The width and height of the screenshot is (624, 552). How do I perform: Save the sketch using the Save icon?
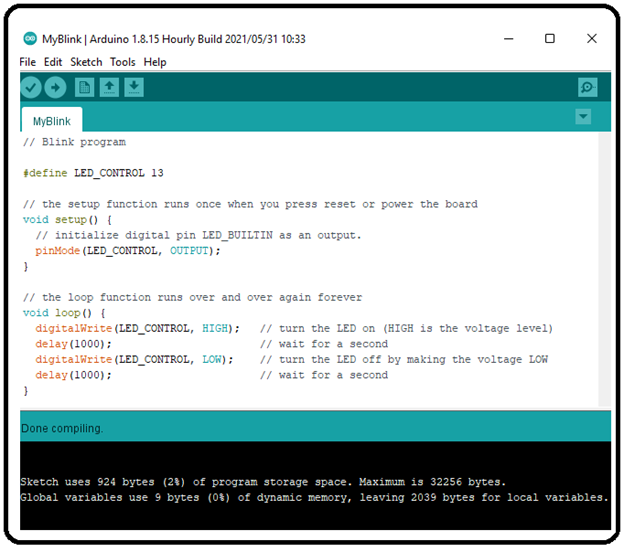click(133, 88)
